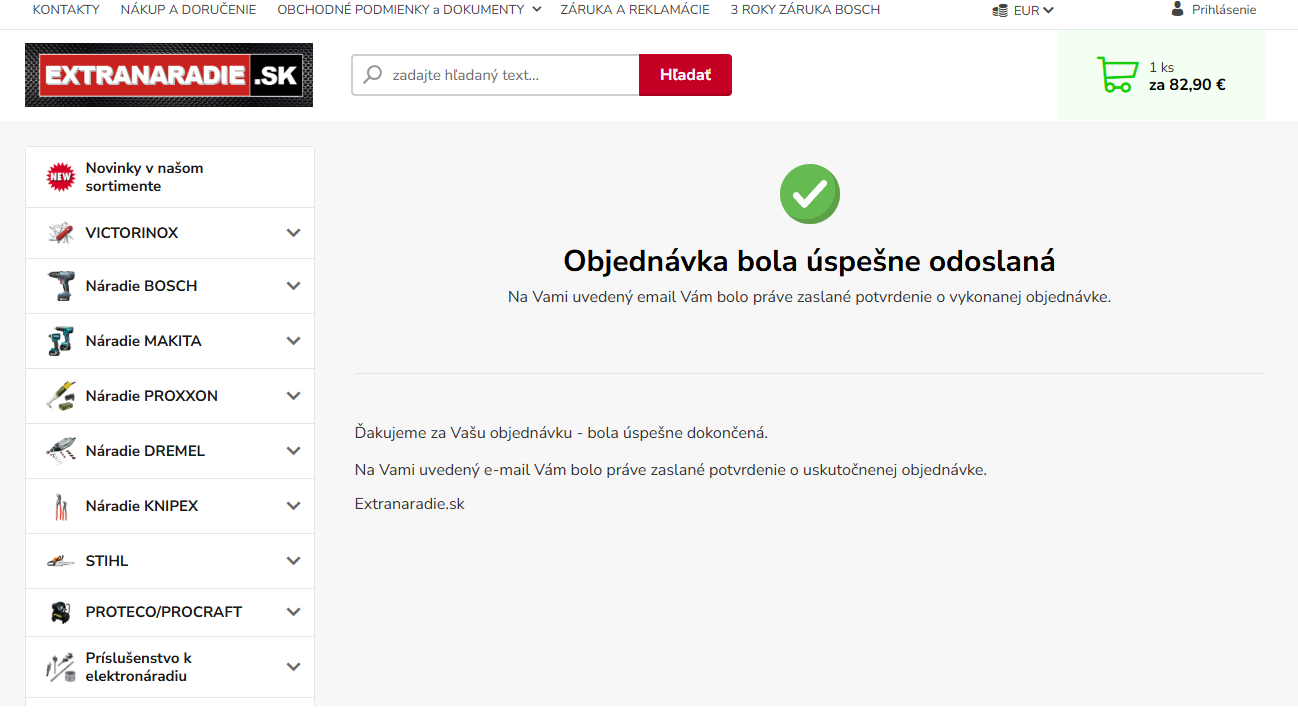Click the Bosch drill icon

(61, 286)
